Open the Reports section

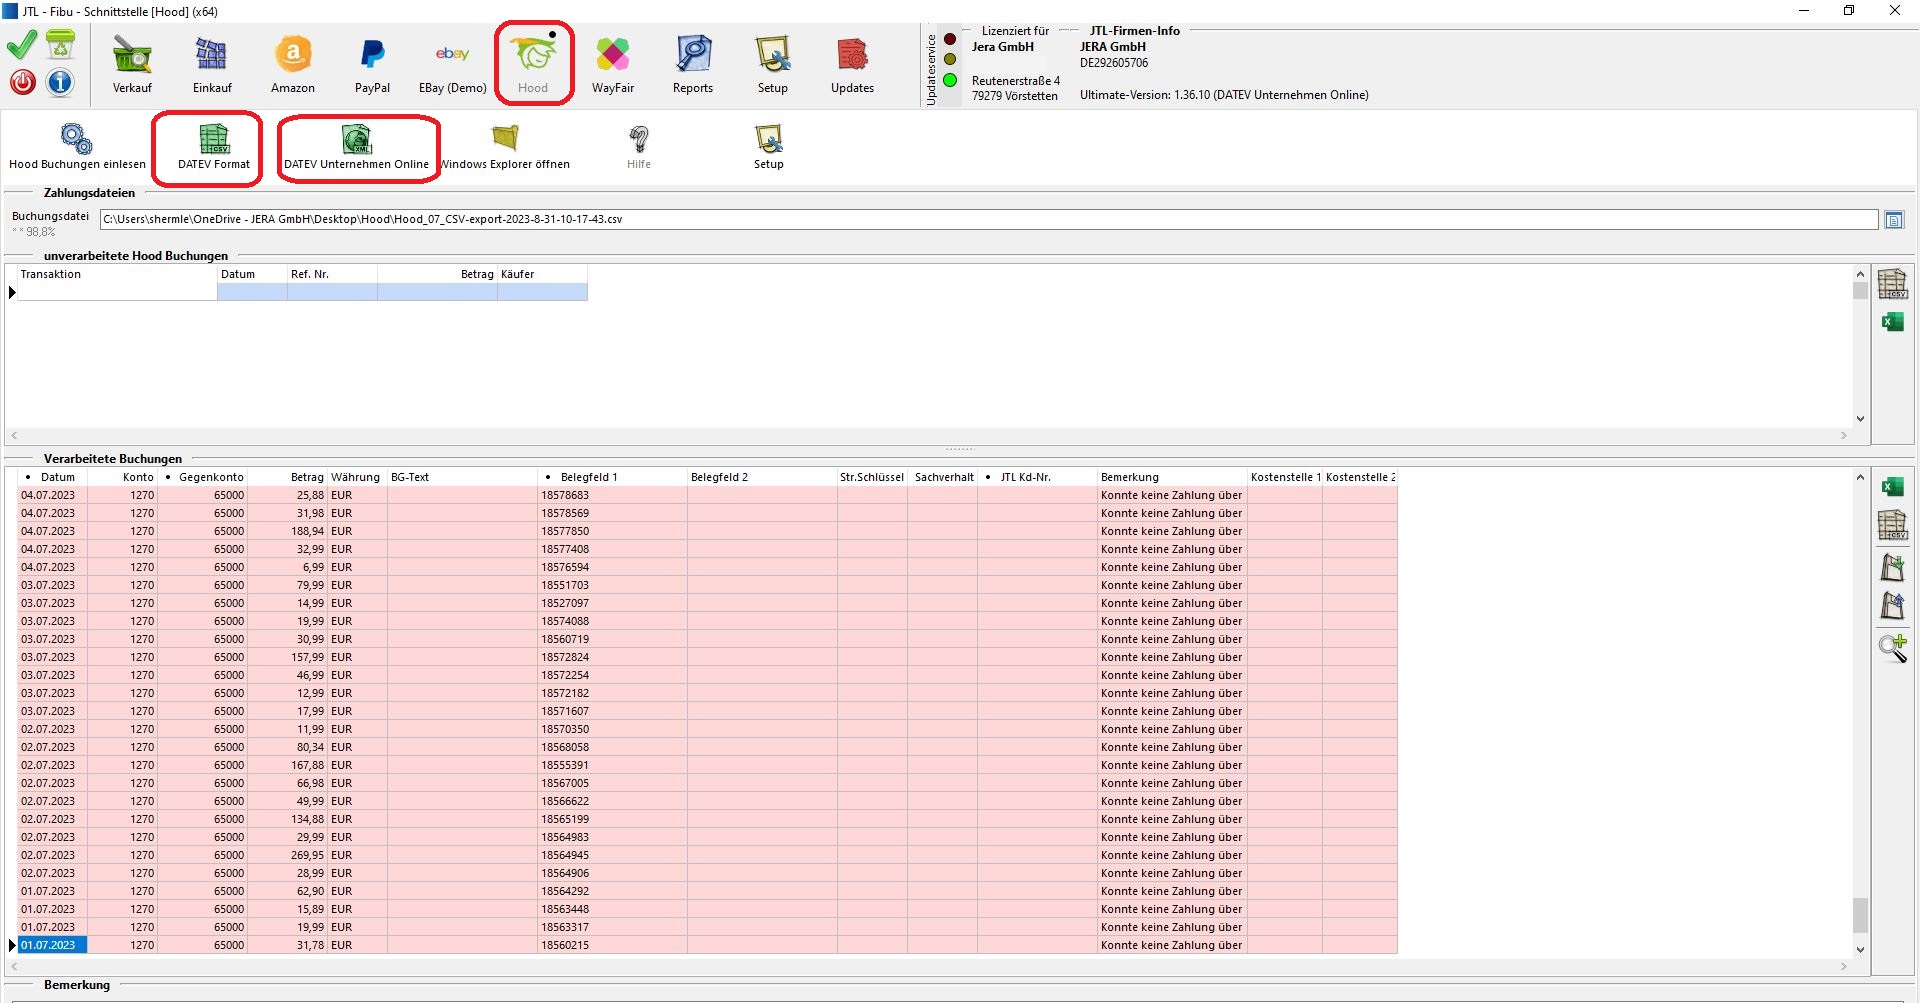pos(692,64)
